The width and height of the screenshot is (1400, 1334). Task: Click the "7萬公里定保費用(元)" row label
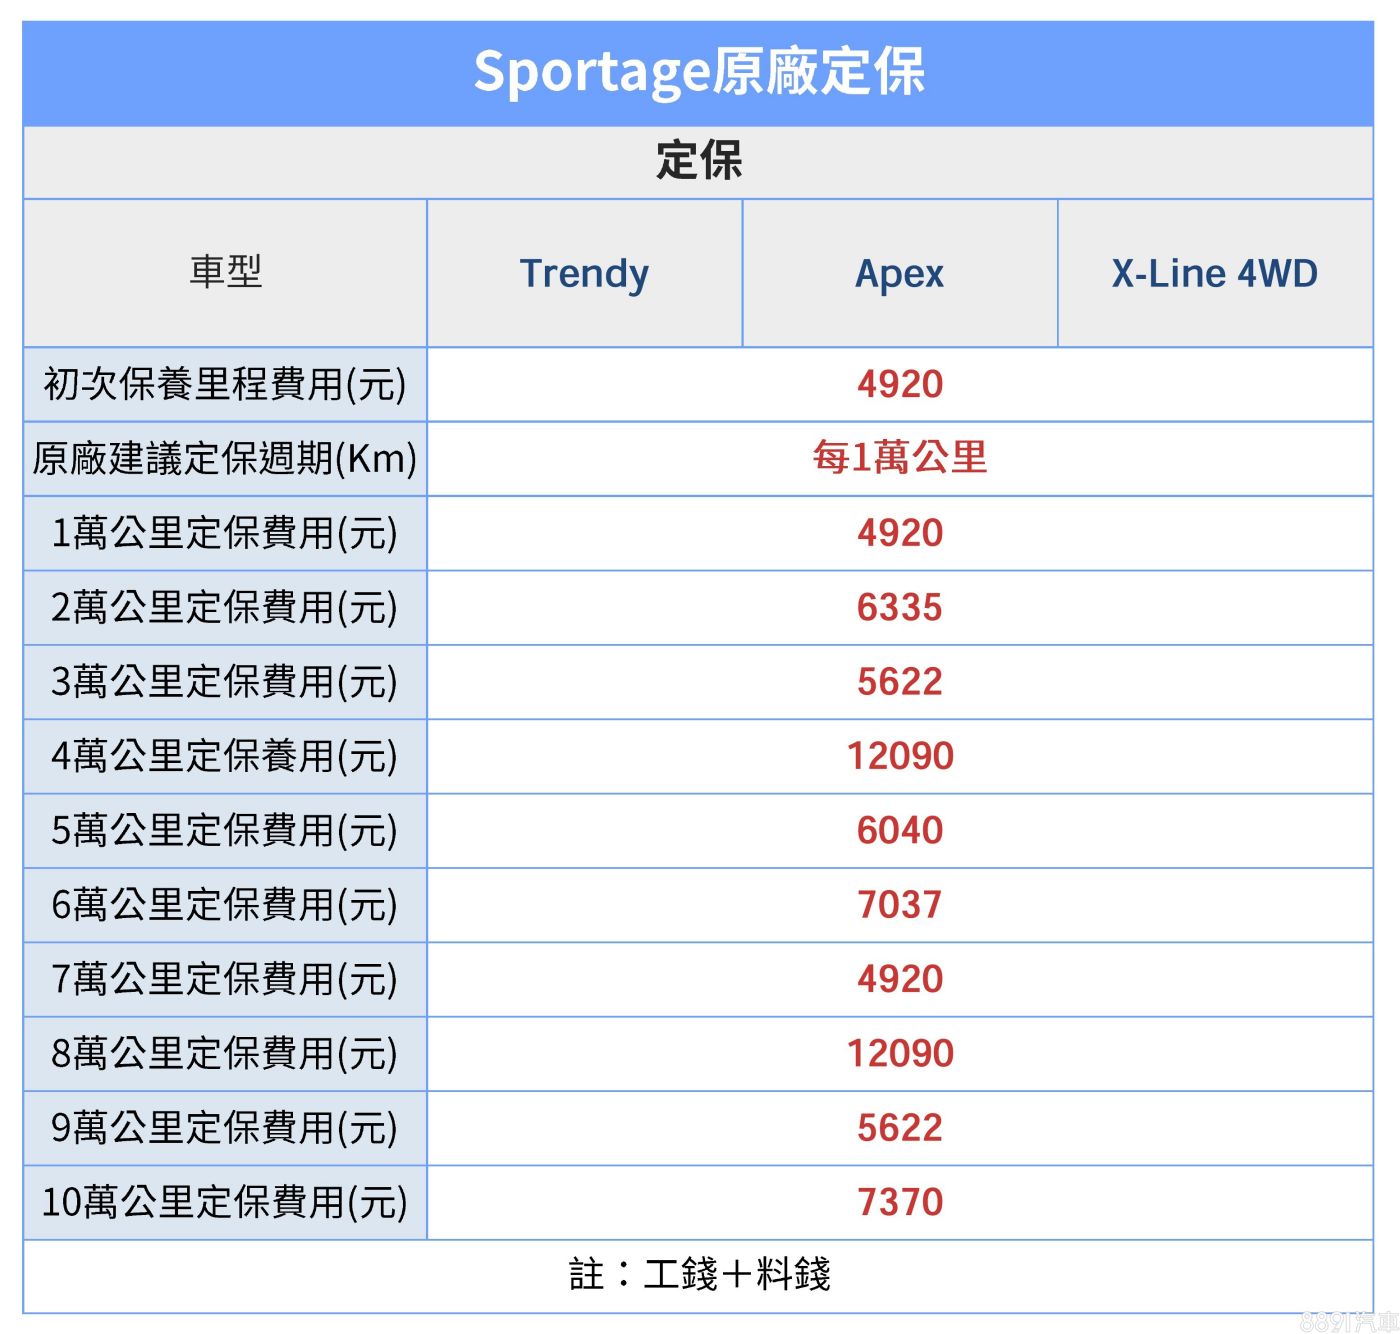pyautogui.click(x=225, y=979)
